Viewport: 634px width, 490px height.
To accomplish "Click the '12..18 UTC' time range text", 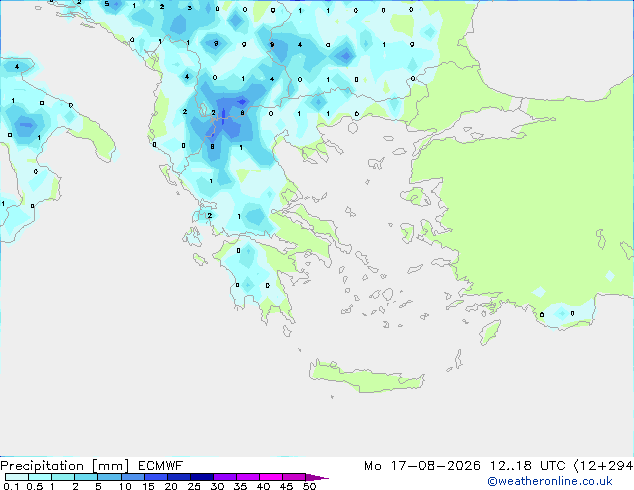I will pyautogui.click(x=527, y=466).
